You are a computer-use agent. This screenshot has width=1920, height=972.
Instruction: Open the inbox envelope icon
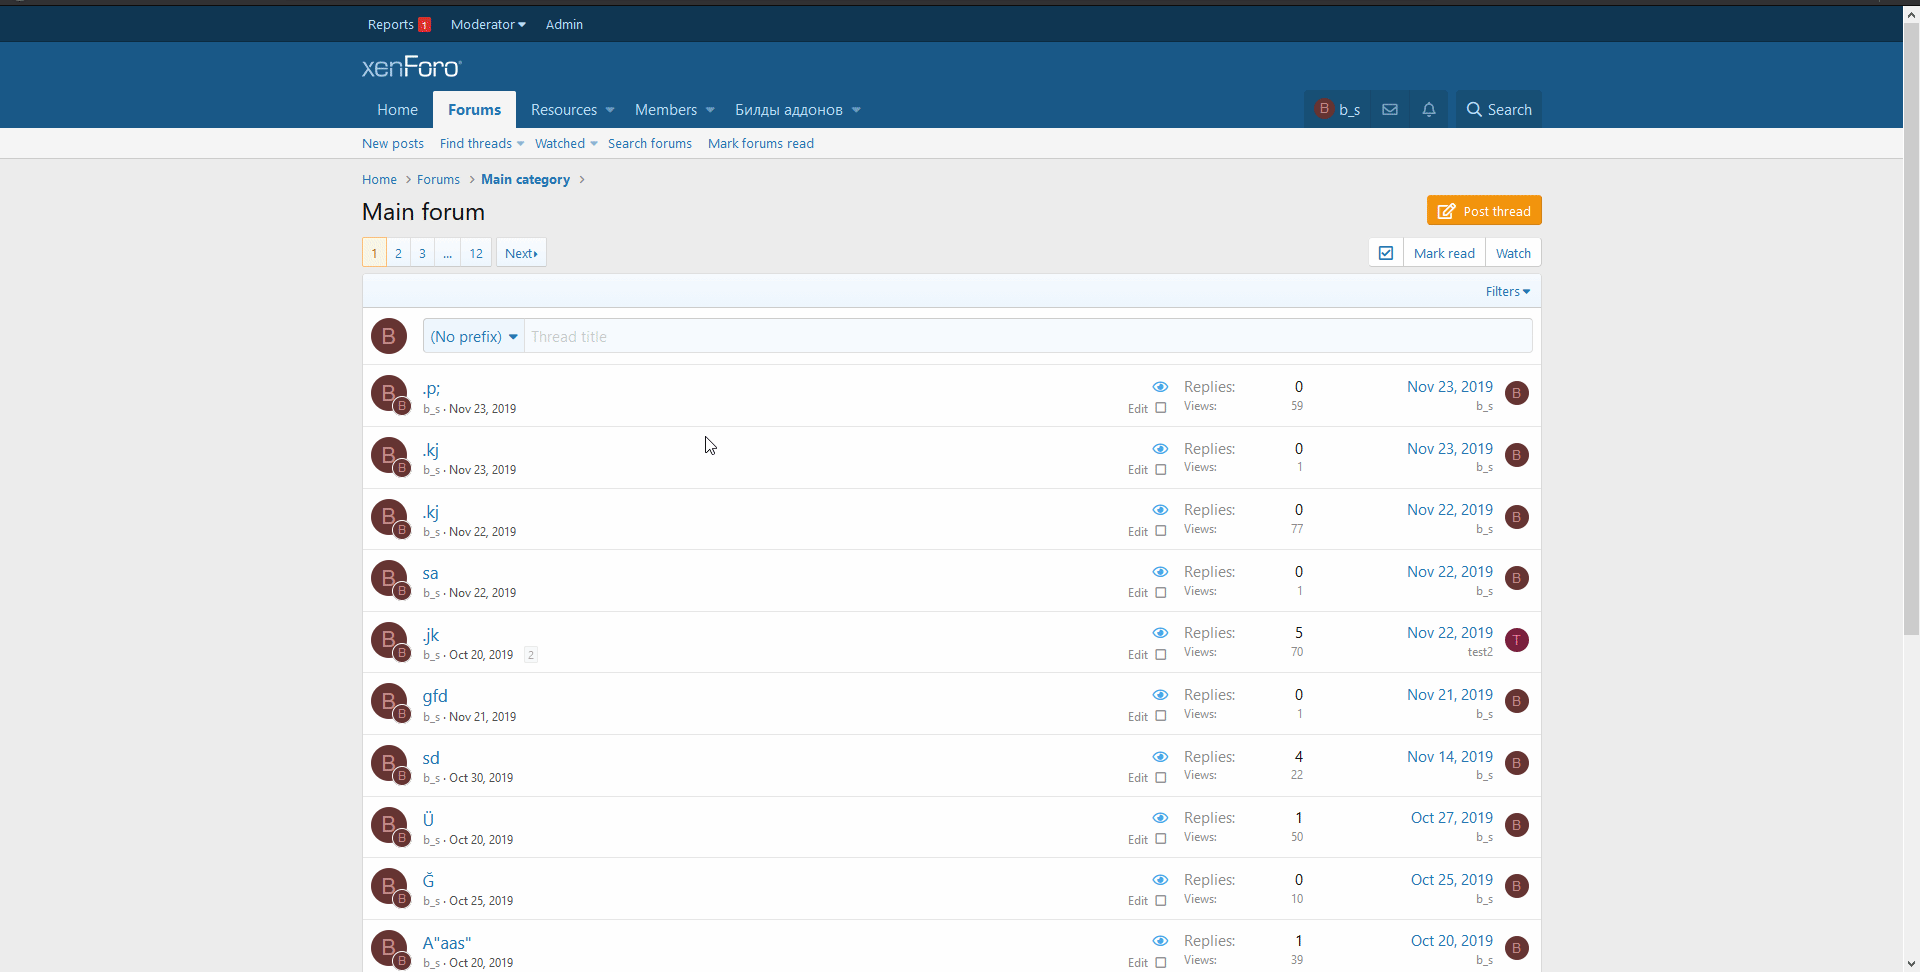click(x=1390, y=110)
